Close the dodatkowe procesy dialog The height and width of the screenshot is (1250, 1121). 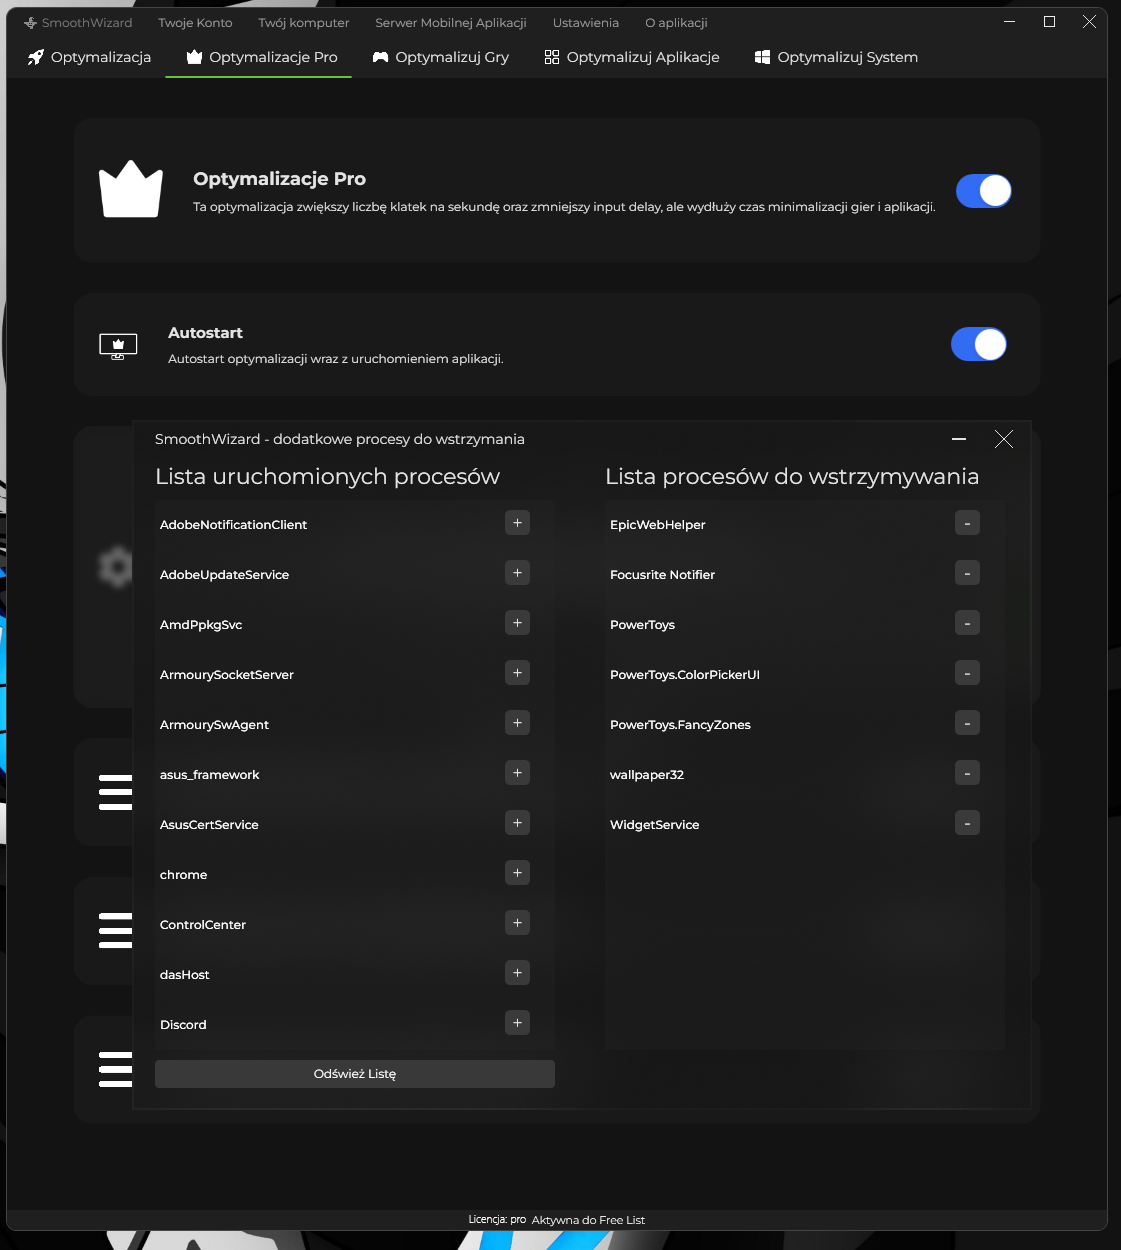tap(1004, 439)
